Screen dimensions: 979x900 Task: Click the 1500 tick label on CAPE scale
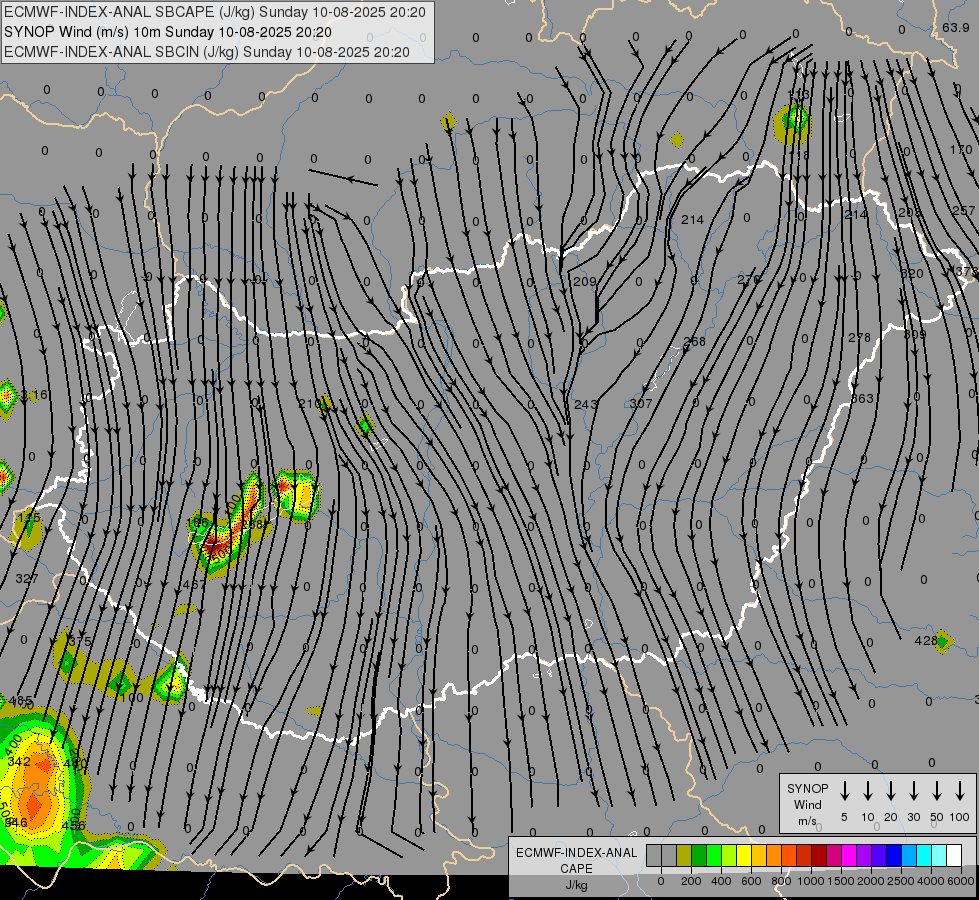[840, 881]
